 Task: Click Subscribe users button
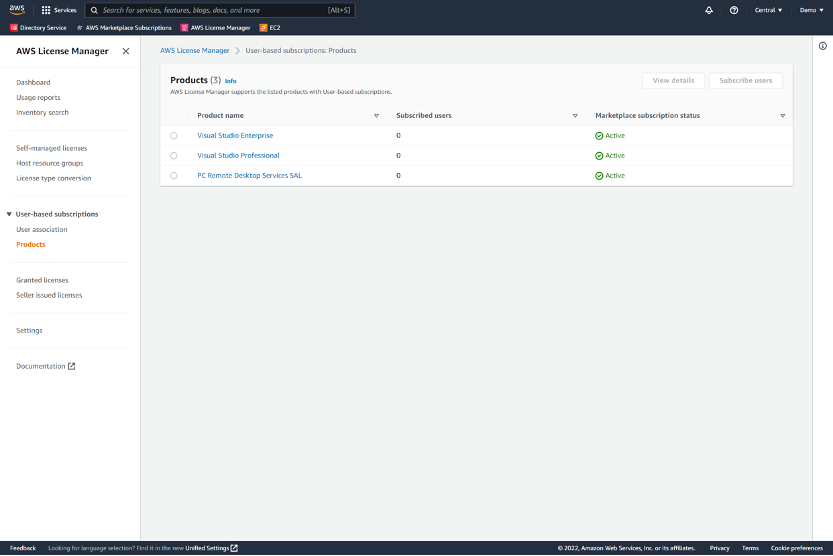pyautogui.click(x=745, y=81)
